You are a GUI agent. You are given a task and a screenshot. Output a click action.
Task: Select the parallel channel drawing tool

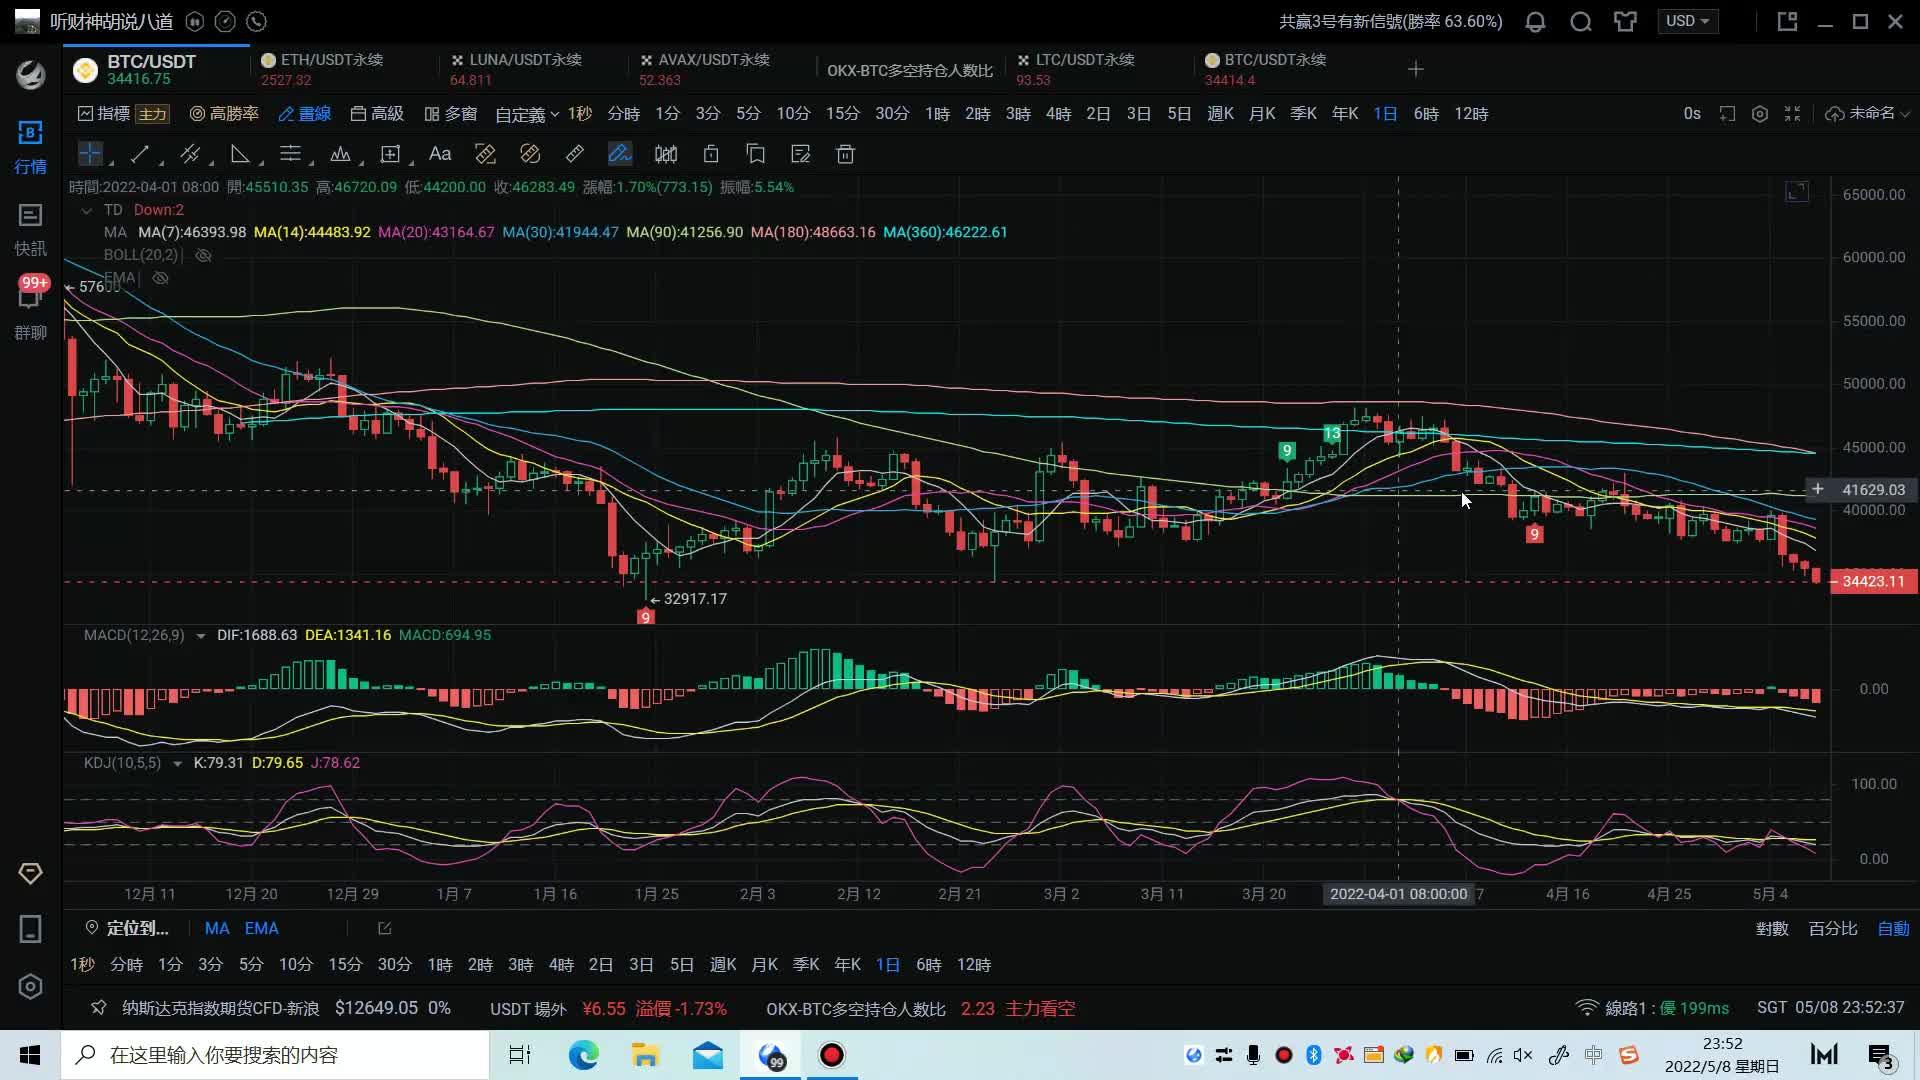[x=189, y=154]
